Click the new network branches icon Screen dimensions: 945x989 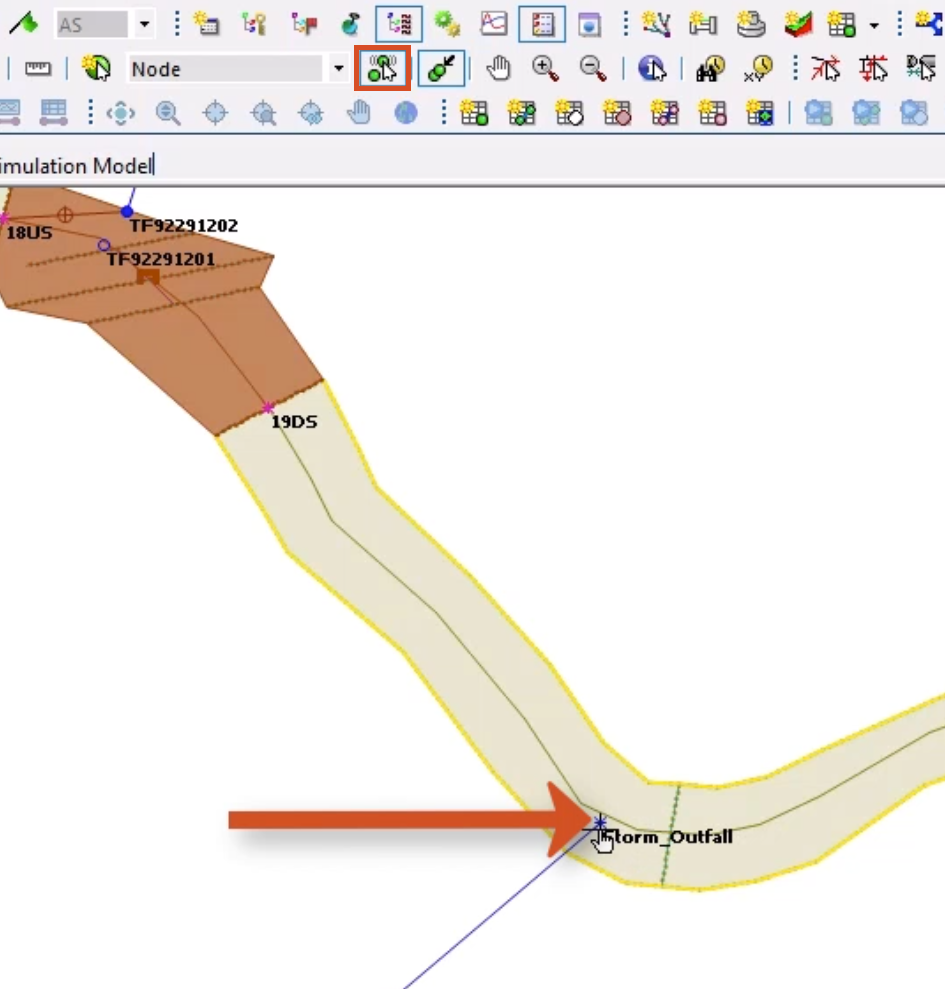point(656,24)
